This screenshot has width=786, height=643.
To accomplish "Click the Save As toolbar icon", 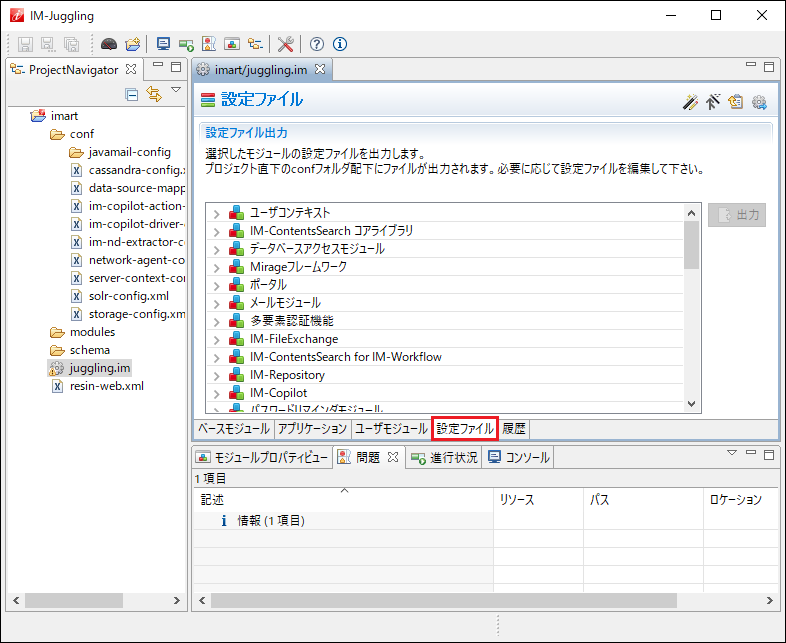I will (48, 44).
